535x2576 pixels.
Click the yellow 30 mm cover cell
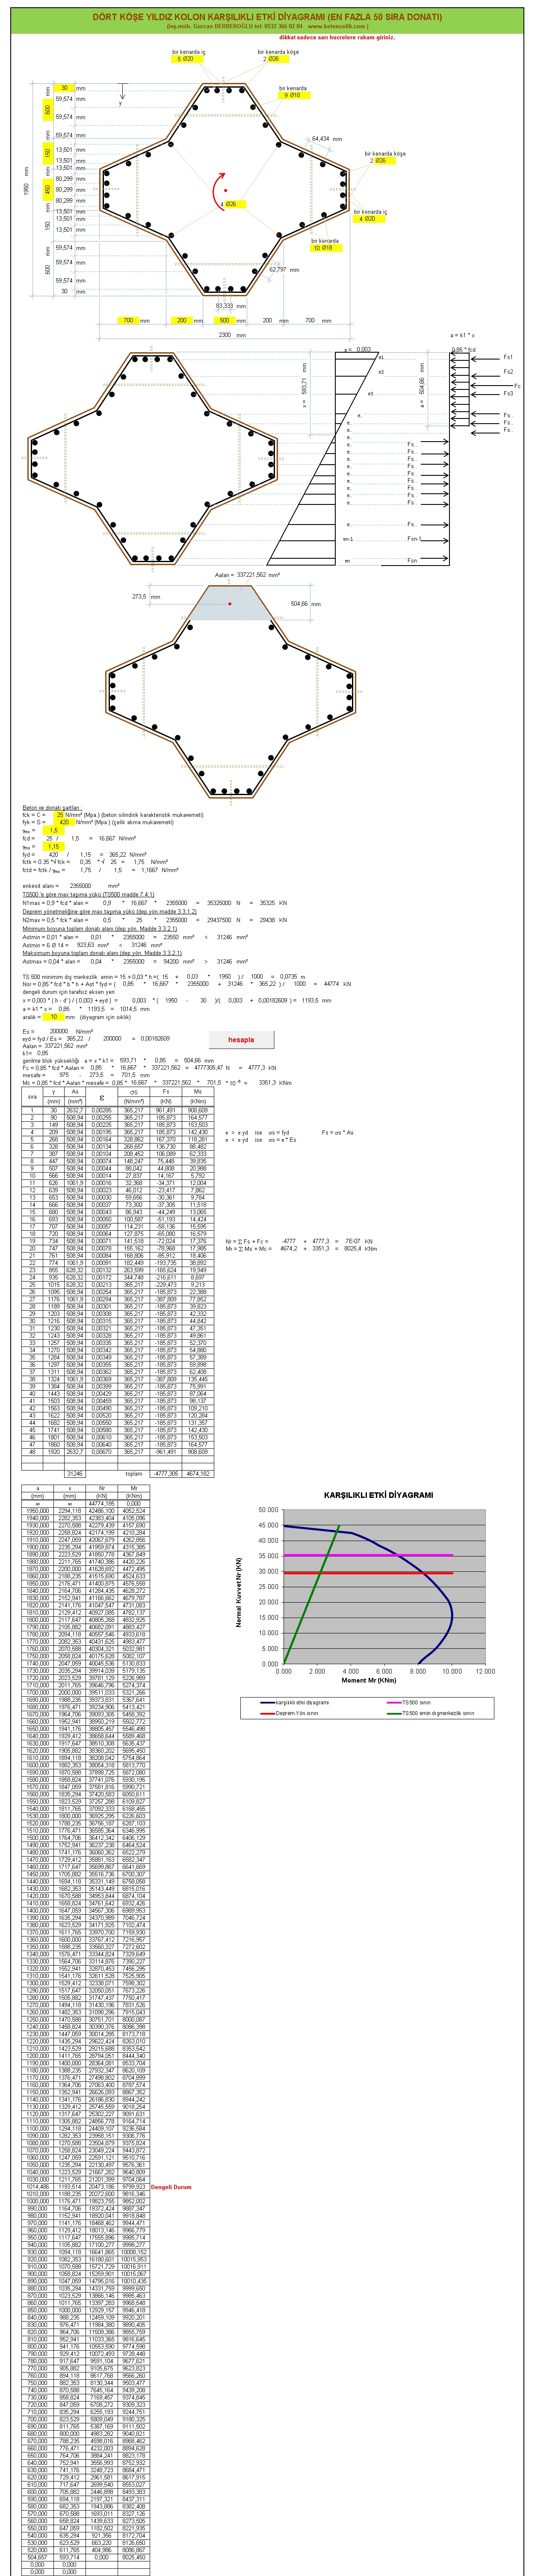click(65, 88)
